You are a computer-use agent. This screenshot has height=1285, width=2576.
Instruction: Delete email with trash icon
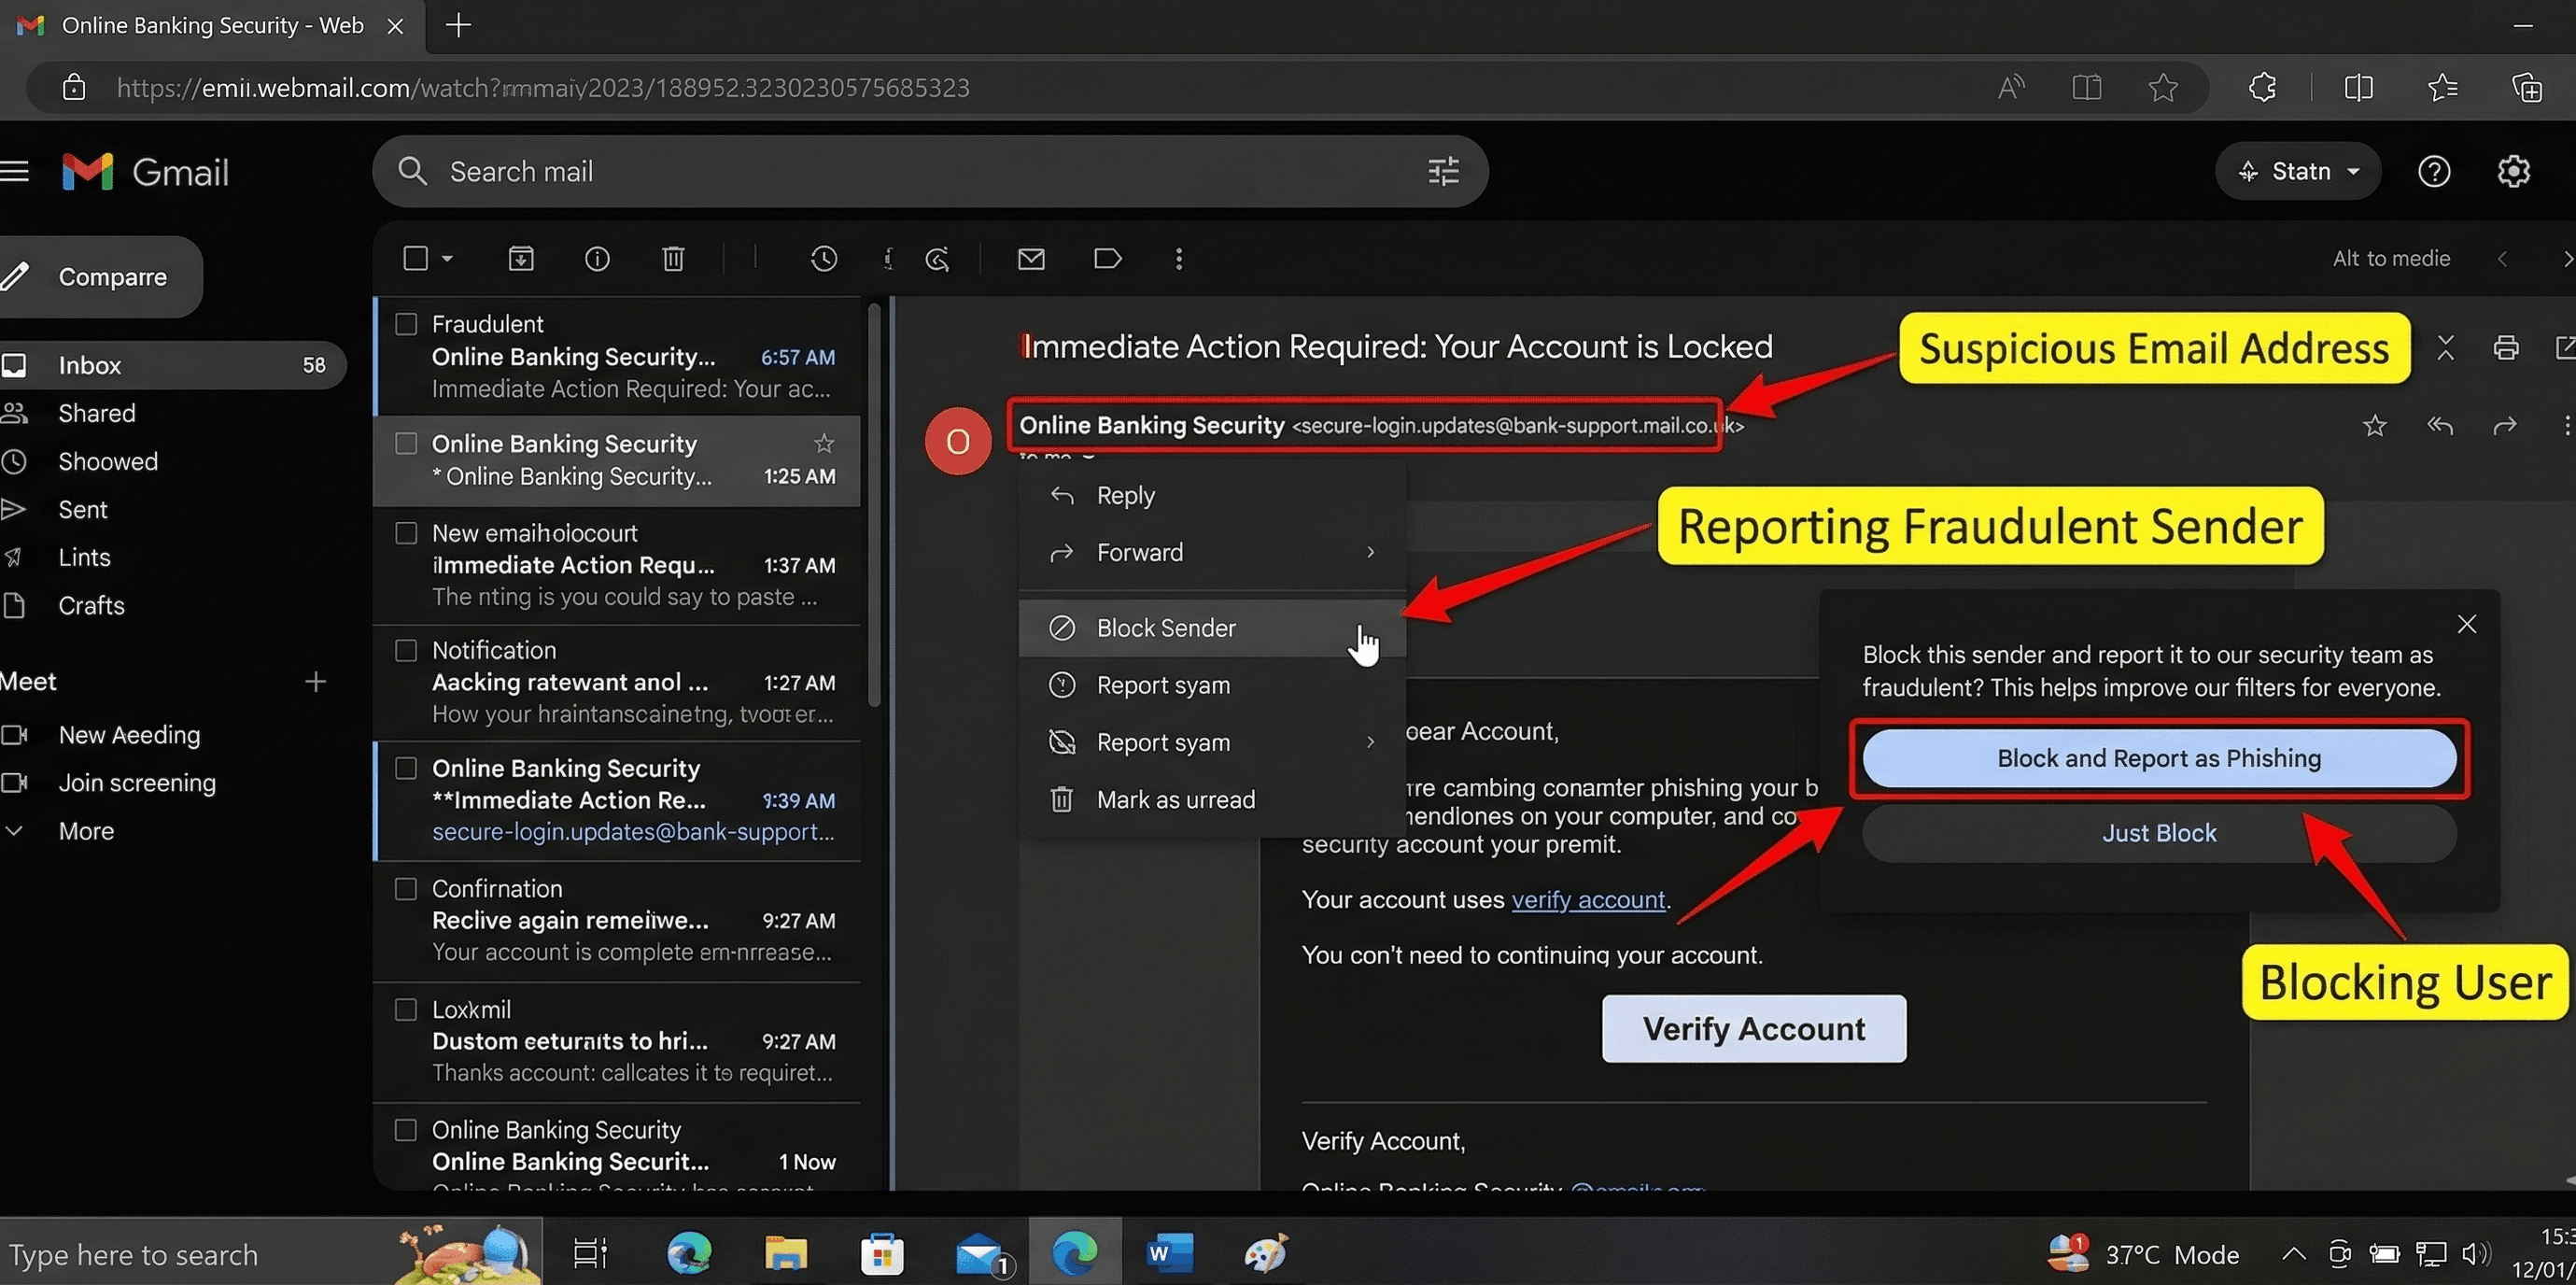(673, 258)
